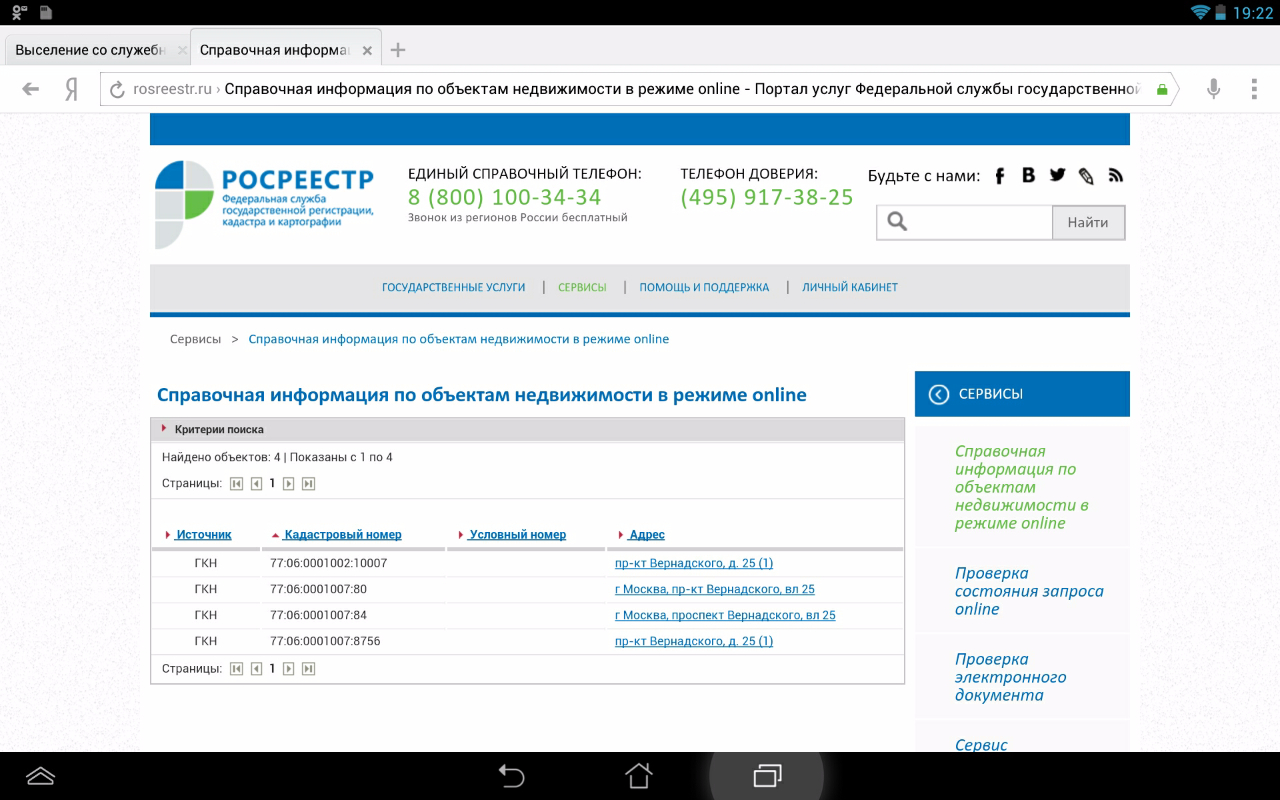Open the Личный кабинет menu item
This screenshot has height=800, width=1280.
point(849,287)
